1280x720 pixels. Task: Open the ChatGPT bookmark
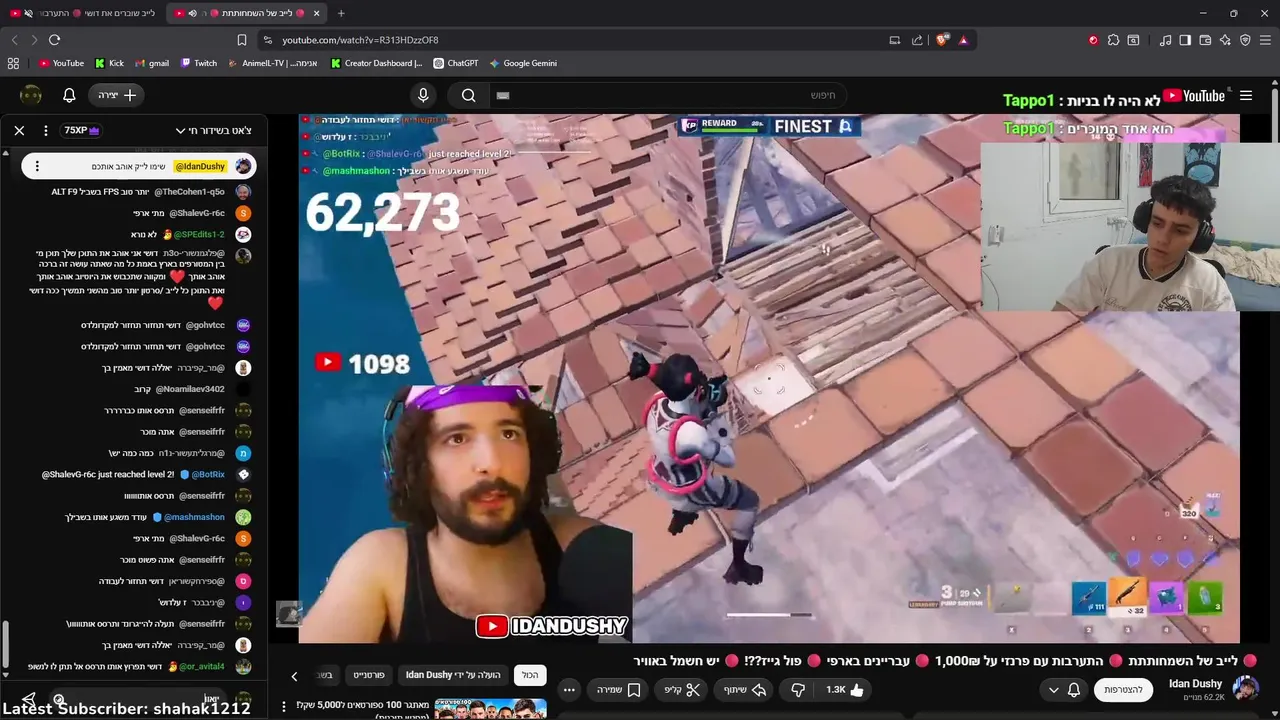click(x=455, y=63)
